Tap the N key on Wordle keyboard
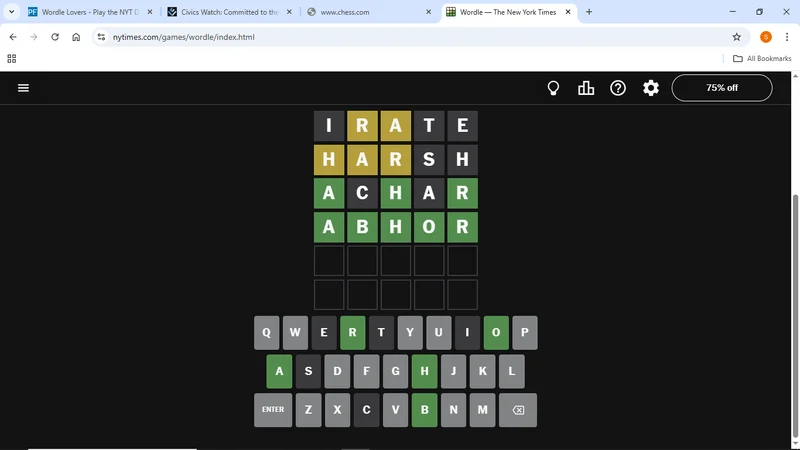Viewport: 800px width, 450px height. (454, 410)
